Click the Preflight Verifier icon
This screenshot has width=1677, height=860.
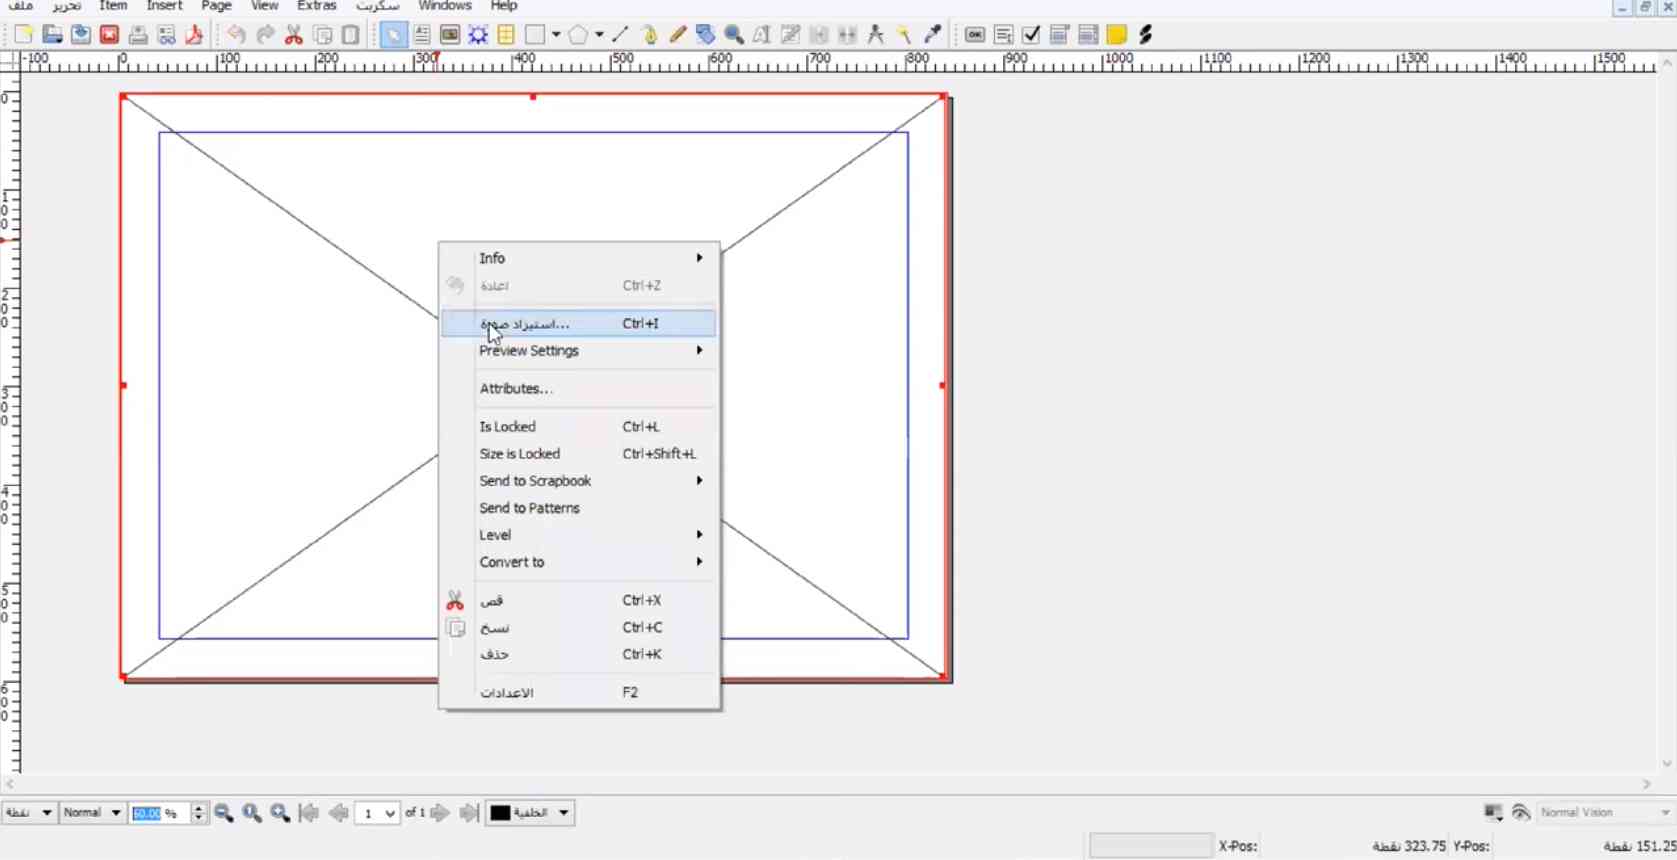tap(166, 35)
